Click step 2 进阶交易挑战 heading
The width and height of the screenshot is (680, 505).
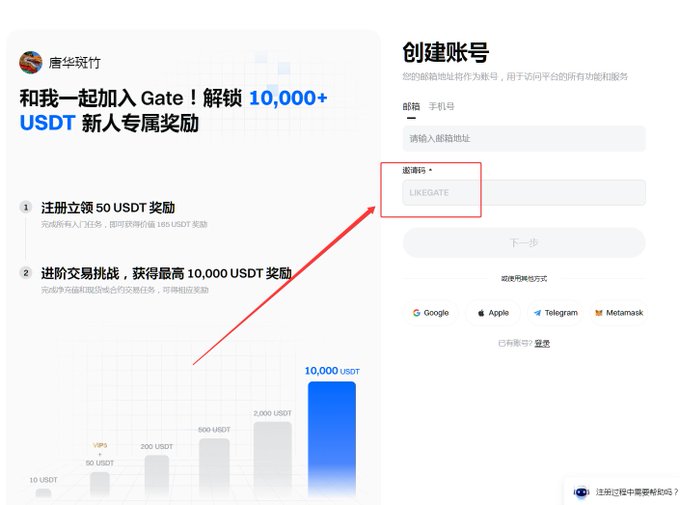(x=166, y=273)
